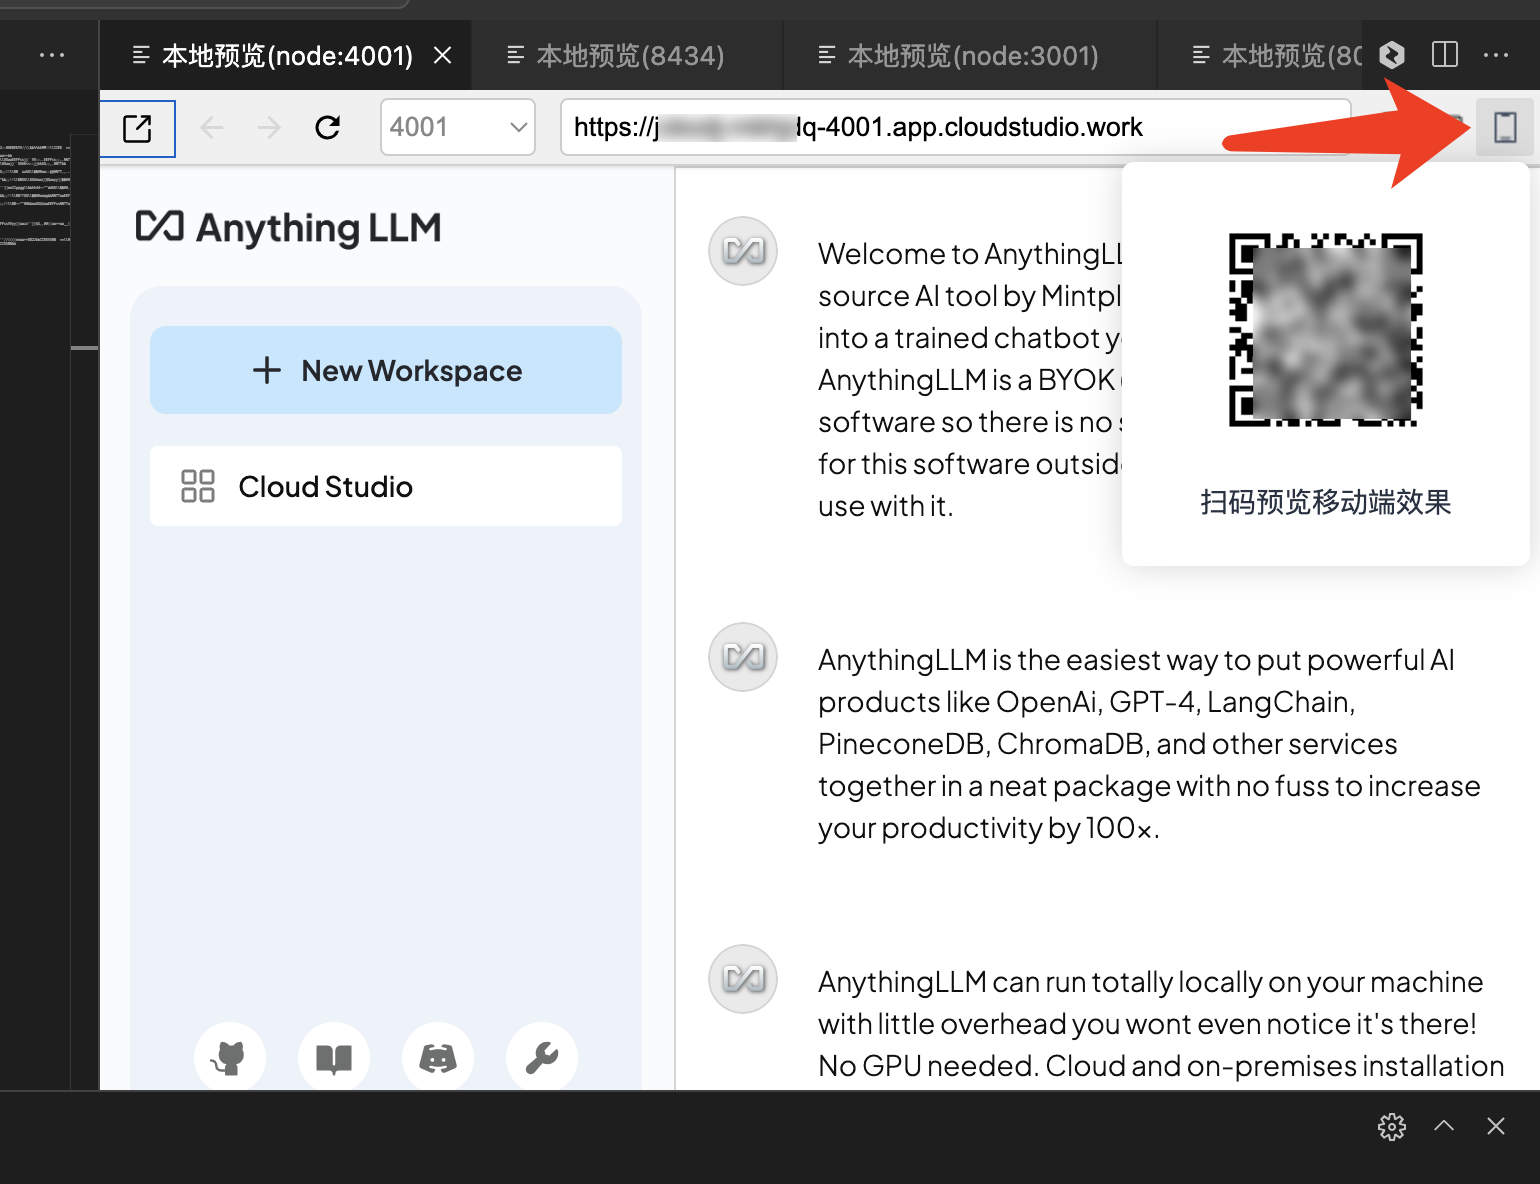Screen dimensions: 1540x1184
Task: Click the QR code image
Action: (x=1326, y=330)
